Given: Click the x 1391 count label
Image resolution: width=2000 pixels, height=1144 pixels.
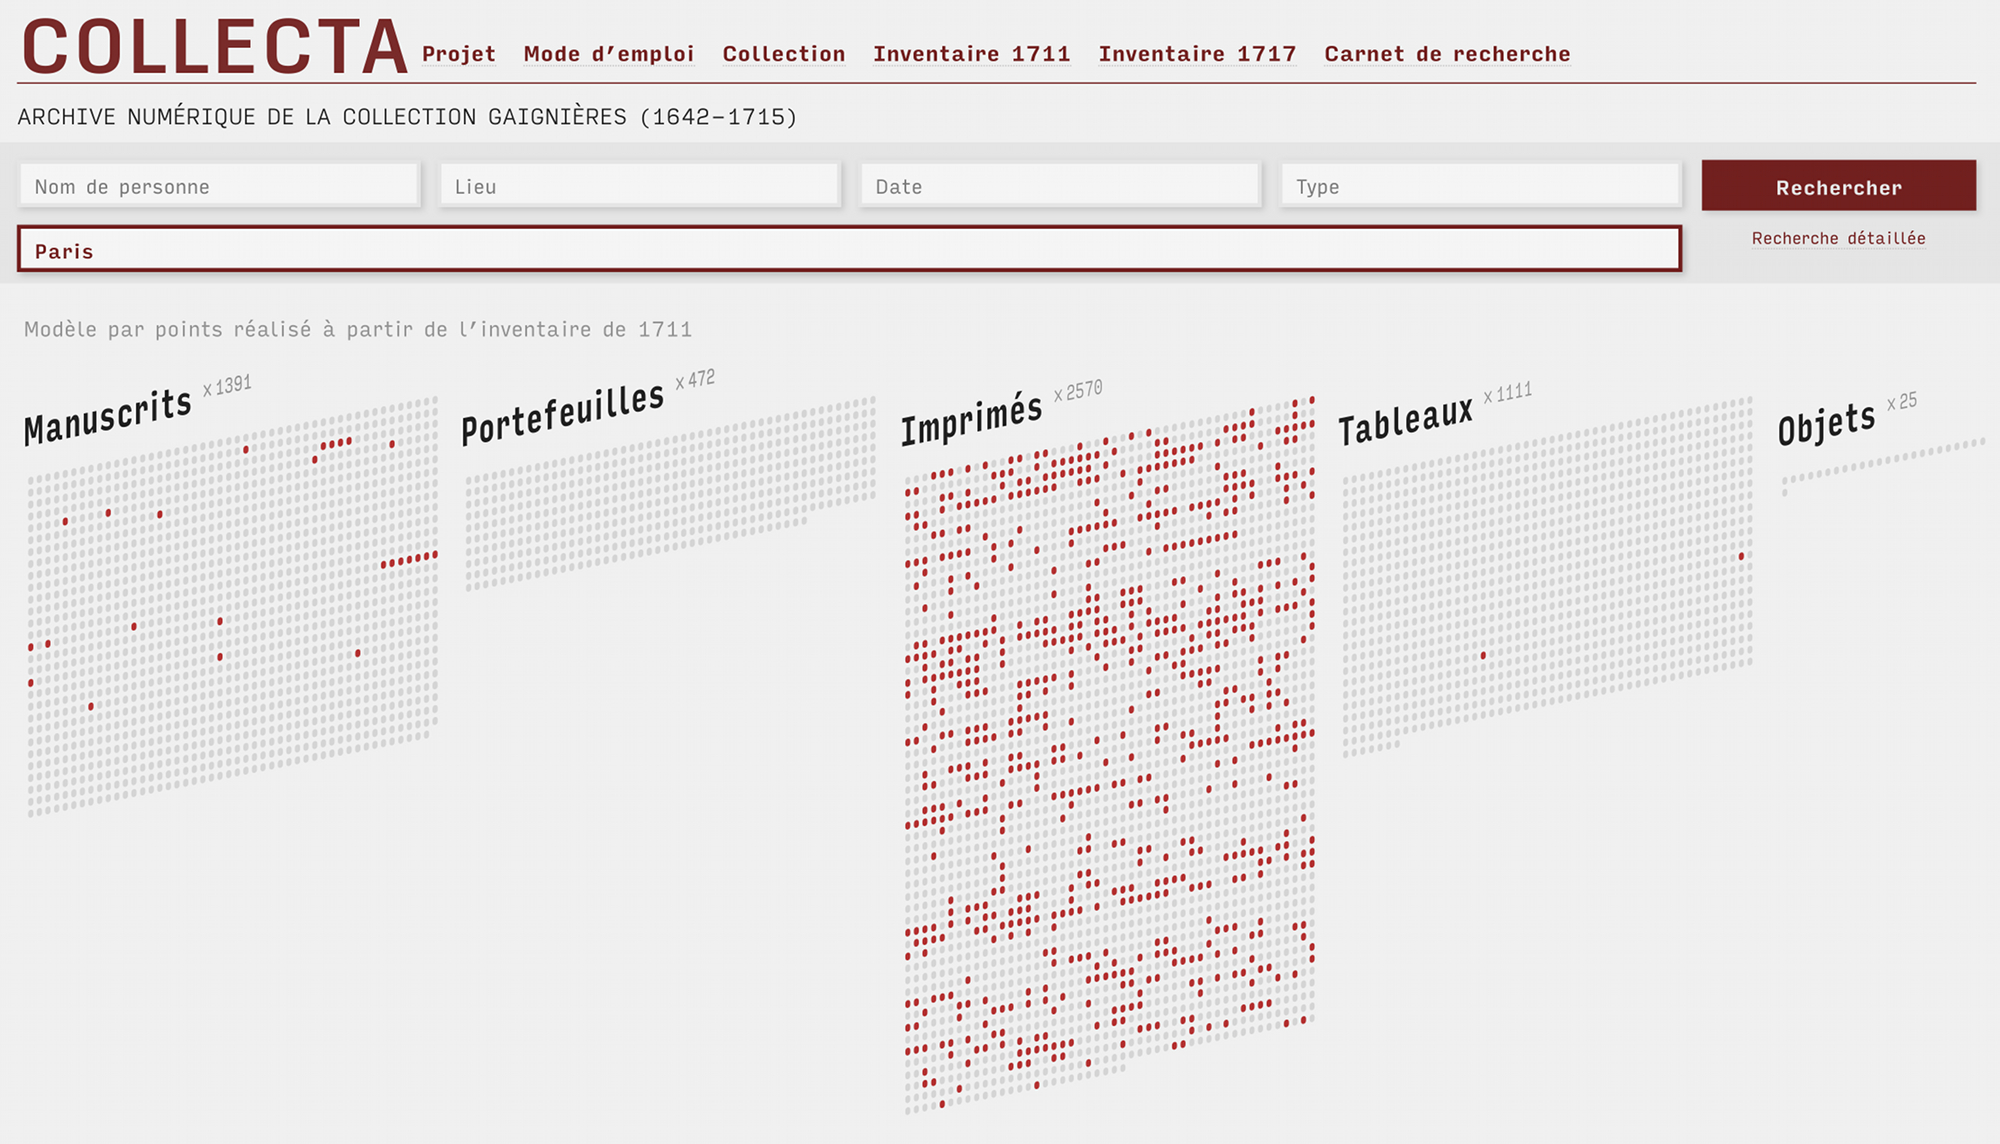Looking at the screenshot, I should coord(227,385).
